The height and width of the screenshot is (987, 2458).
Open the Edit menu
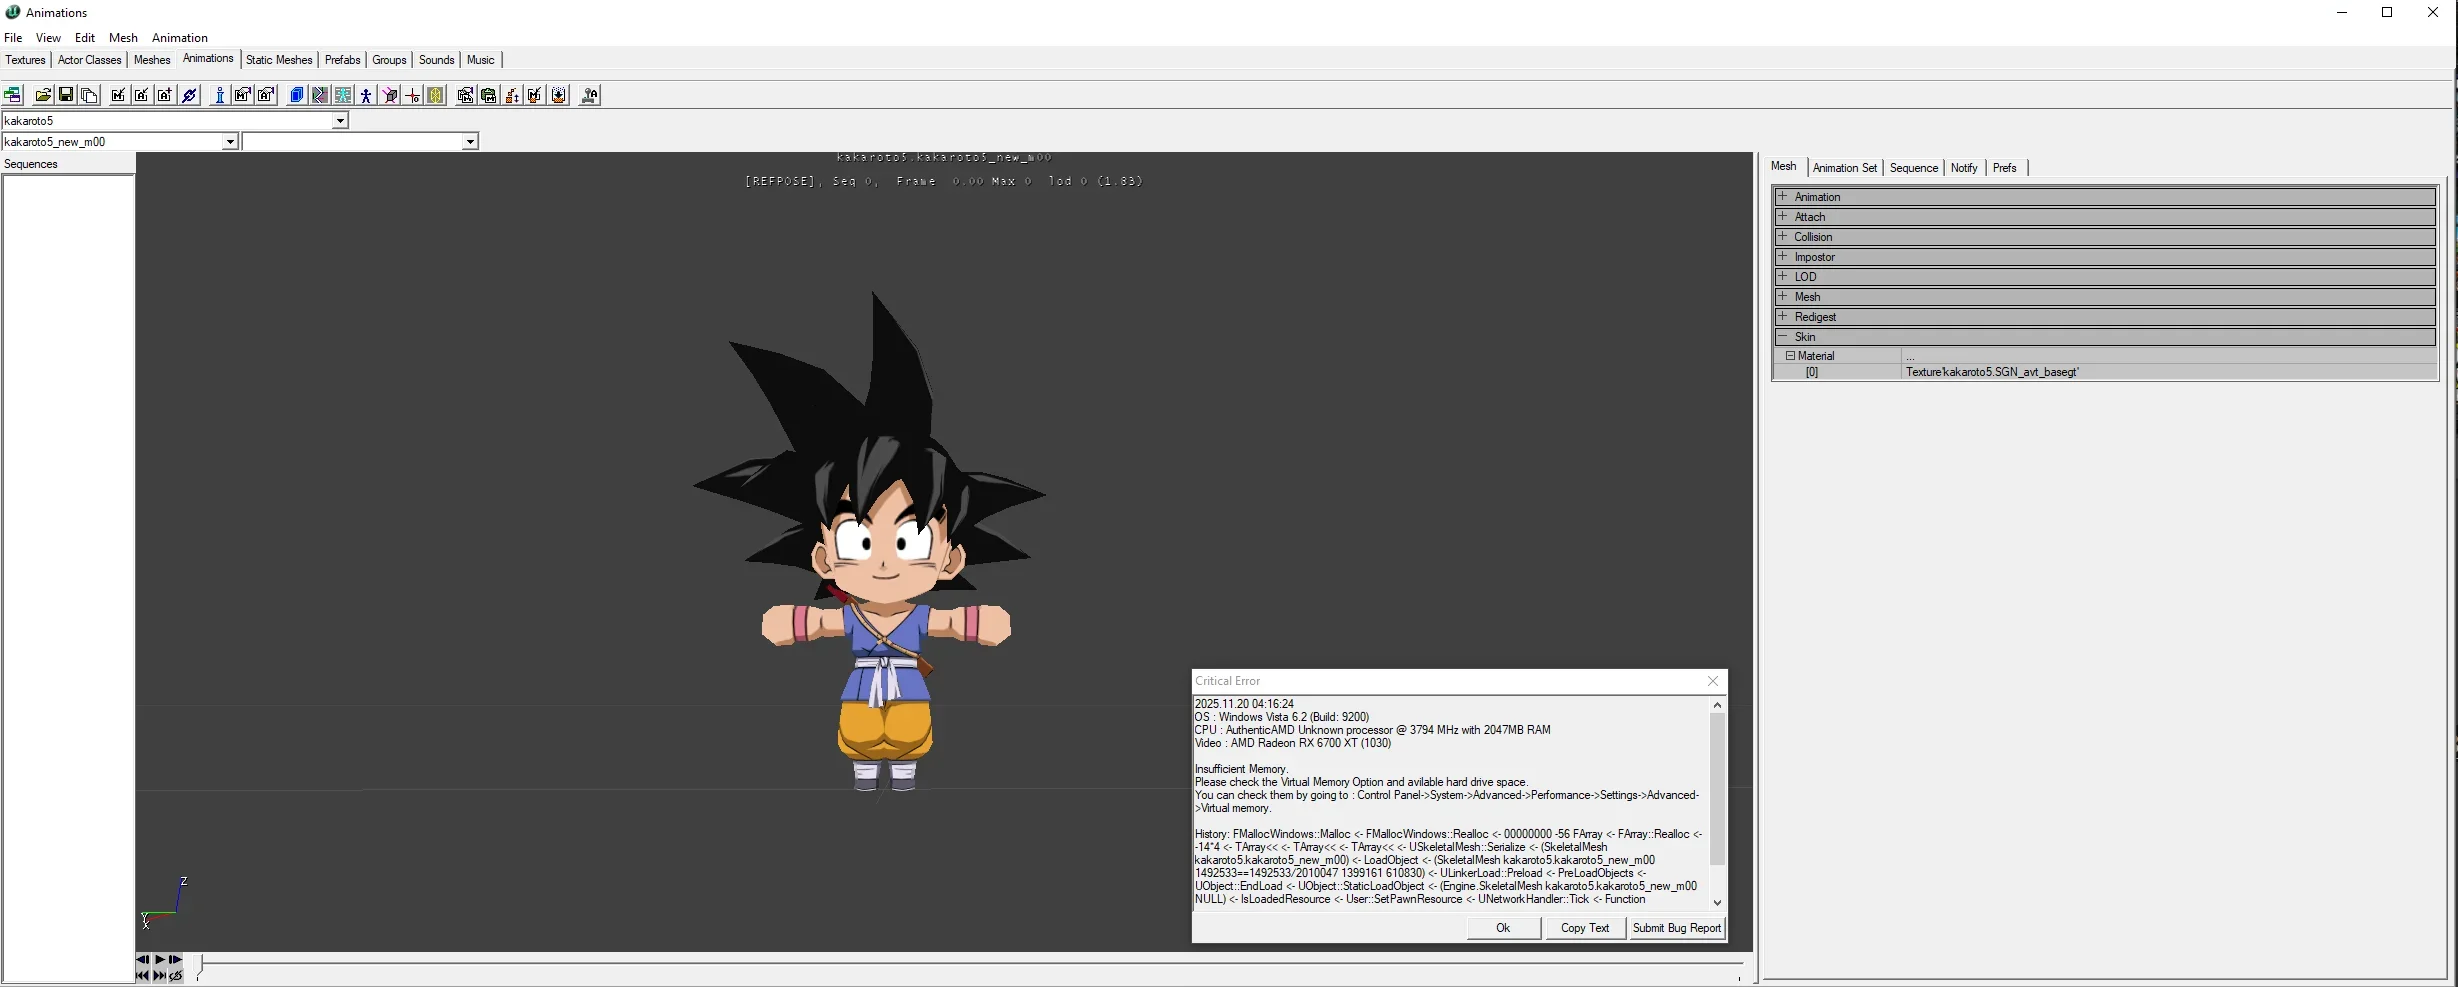[85, 38]
